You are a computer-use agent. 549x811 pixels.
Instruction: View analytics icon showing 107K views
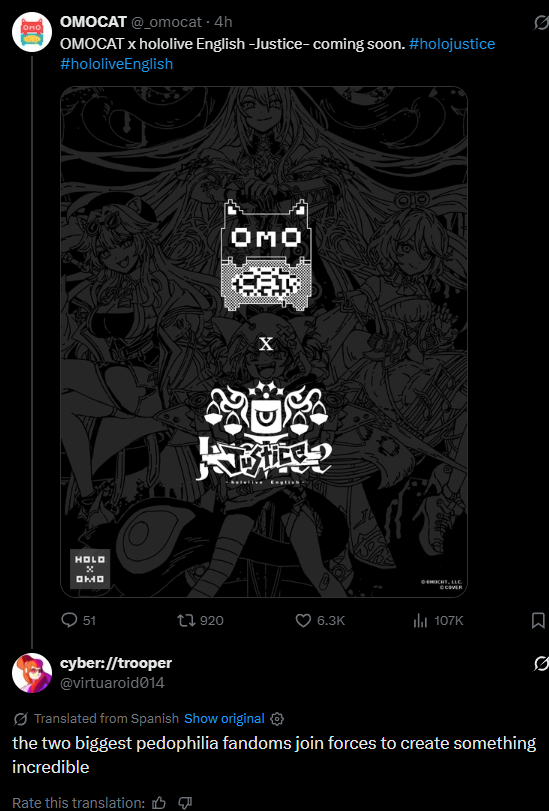click(420, 620)
